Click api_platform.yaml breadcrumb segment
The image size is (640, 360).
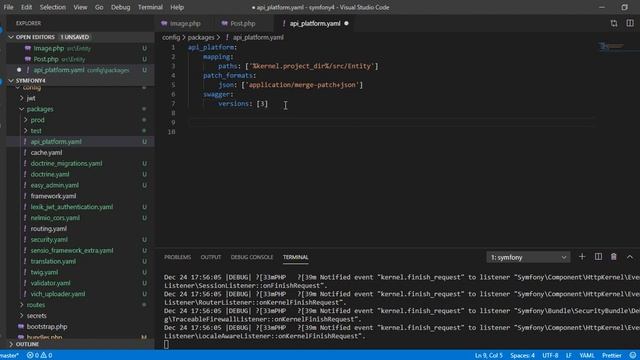tap(258, 38)
